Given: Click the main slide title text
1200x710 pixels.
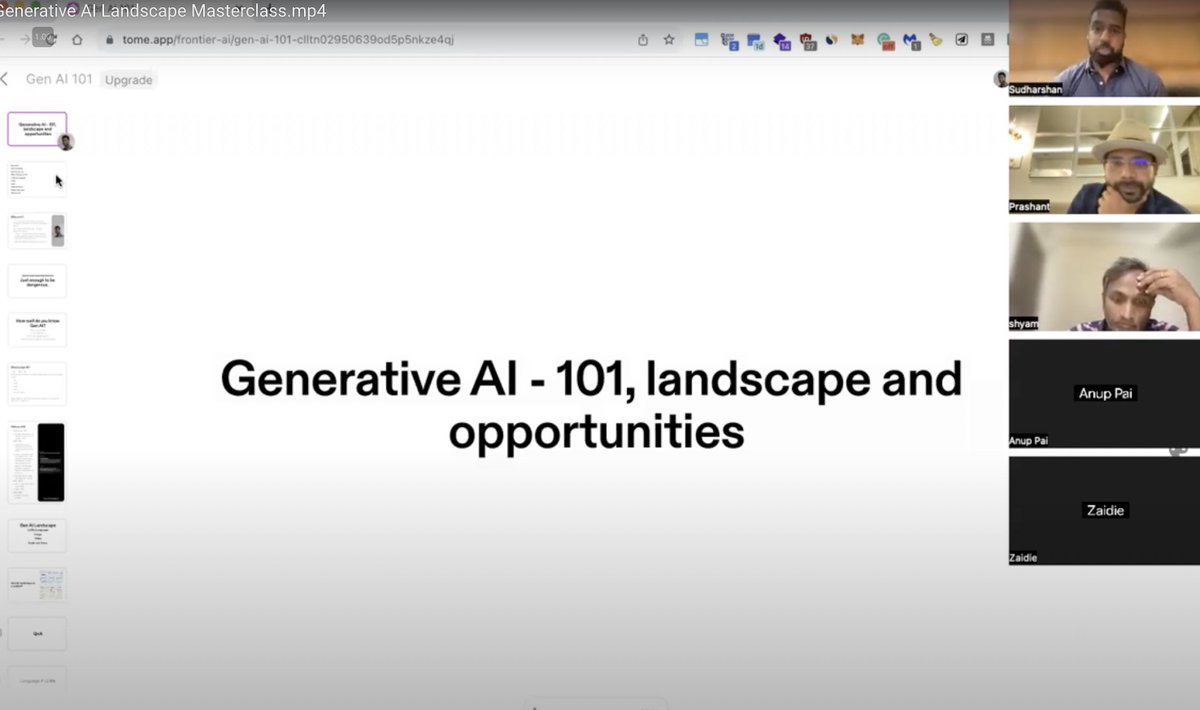Looking at the screenshot, I should (591, 406).
